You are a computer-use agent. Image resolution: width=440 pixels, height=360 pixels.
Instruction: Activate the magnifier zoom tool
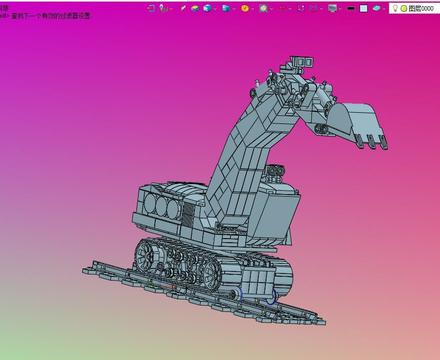pos(263,8)
